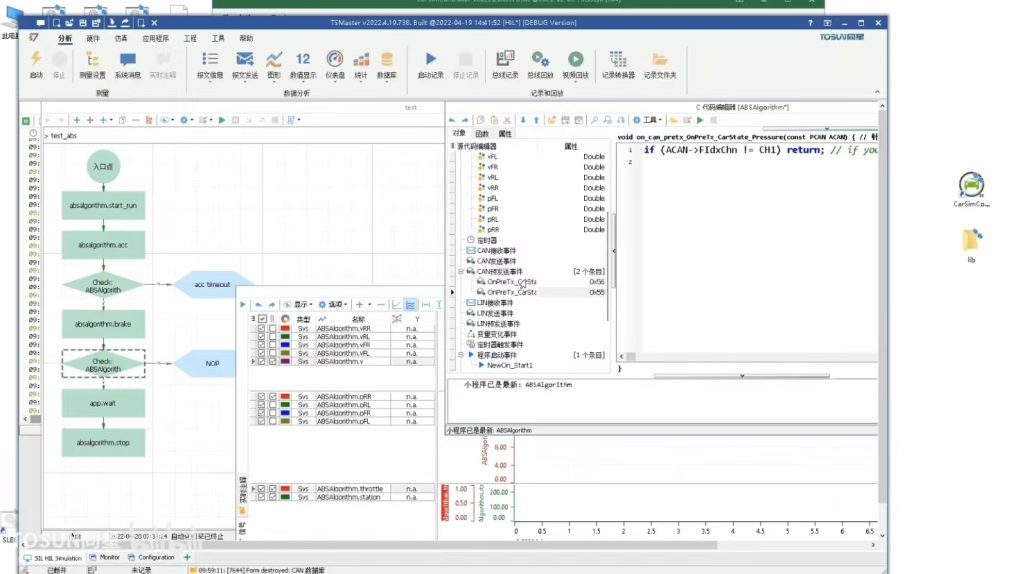Collapse the CAN预发送事件 tree node
Image resolution: width=1024 pixels, height=574 pixels.
tap(461, 272)
